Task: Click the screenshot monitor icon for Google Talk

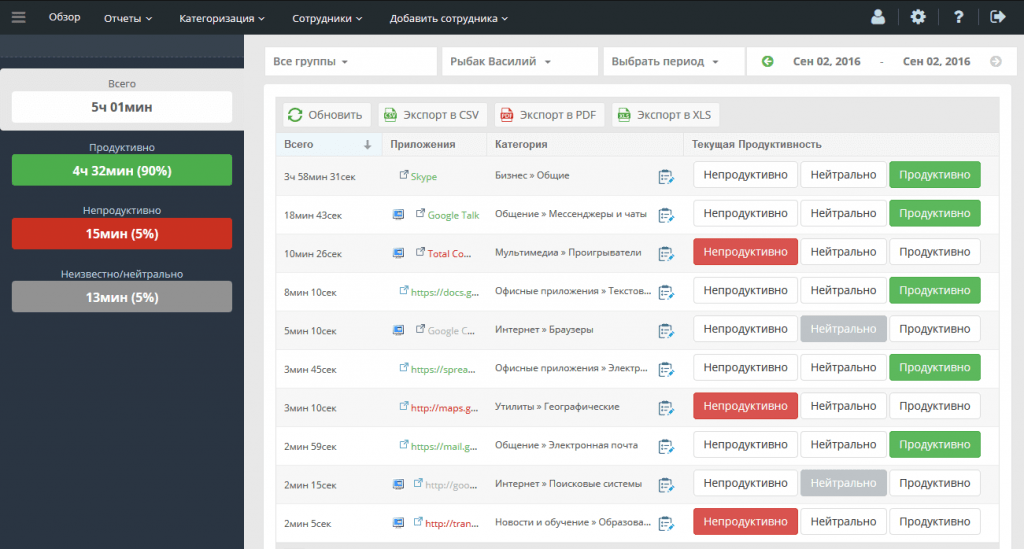Action: click(398, 214)
